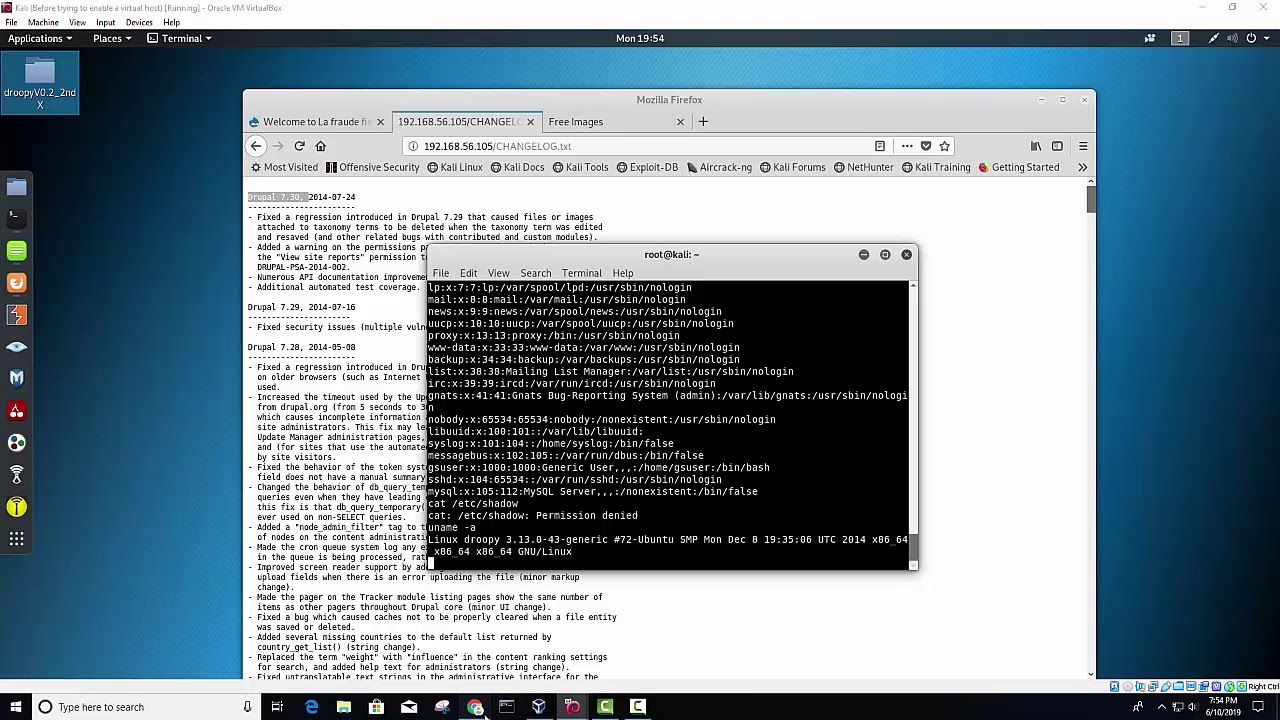The image size is (1280, 720).
Task: Open terminal Edit menu
Action: point(469,273)
